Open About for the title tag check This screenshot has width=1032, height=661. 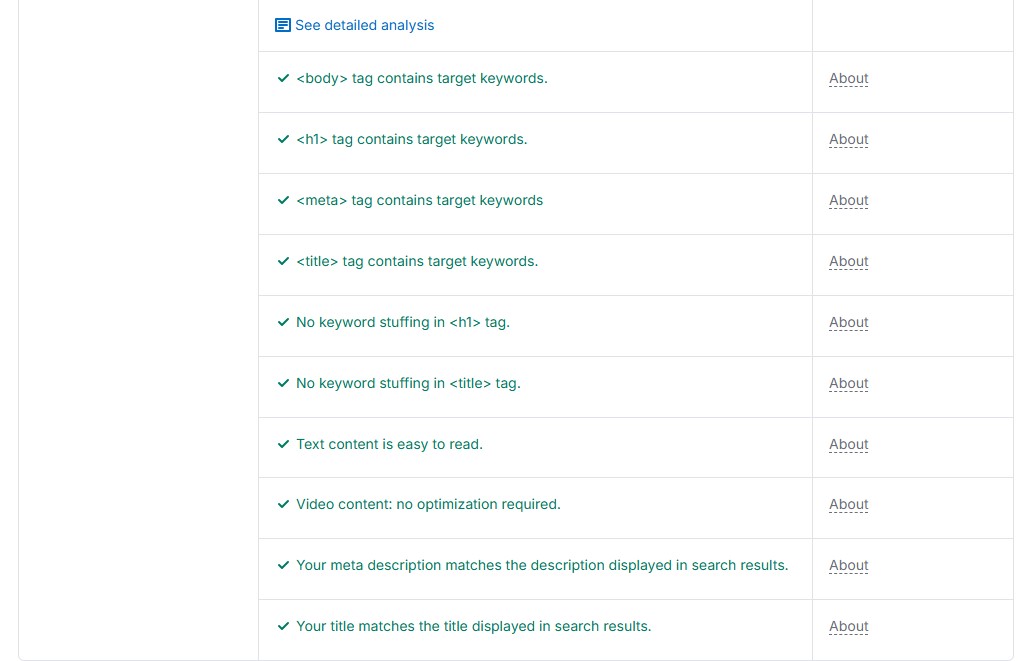[848, 261]
